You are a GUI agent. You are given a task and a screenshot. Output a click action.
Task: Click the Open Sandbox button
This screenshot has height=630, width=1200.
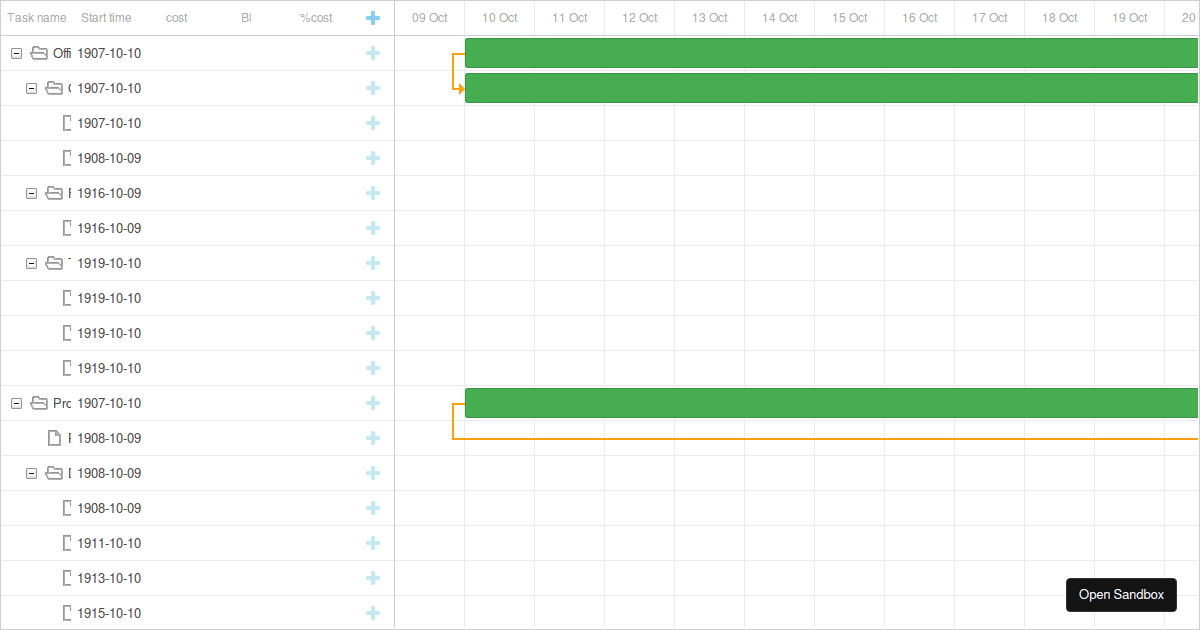click(x=1121, y=595)
